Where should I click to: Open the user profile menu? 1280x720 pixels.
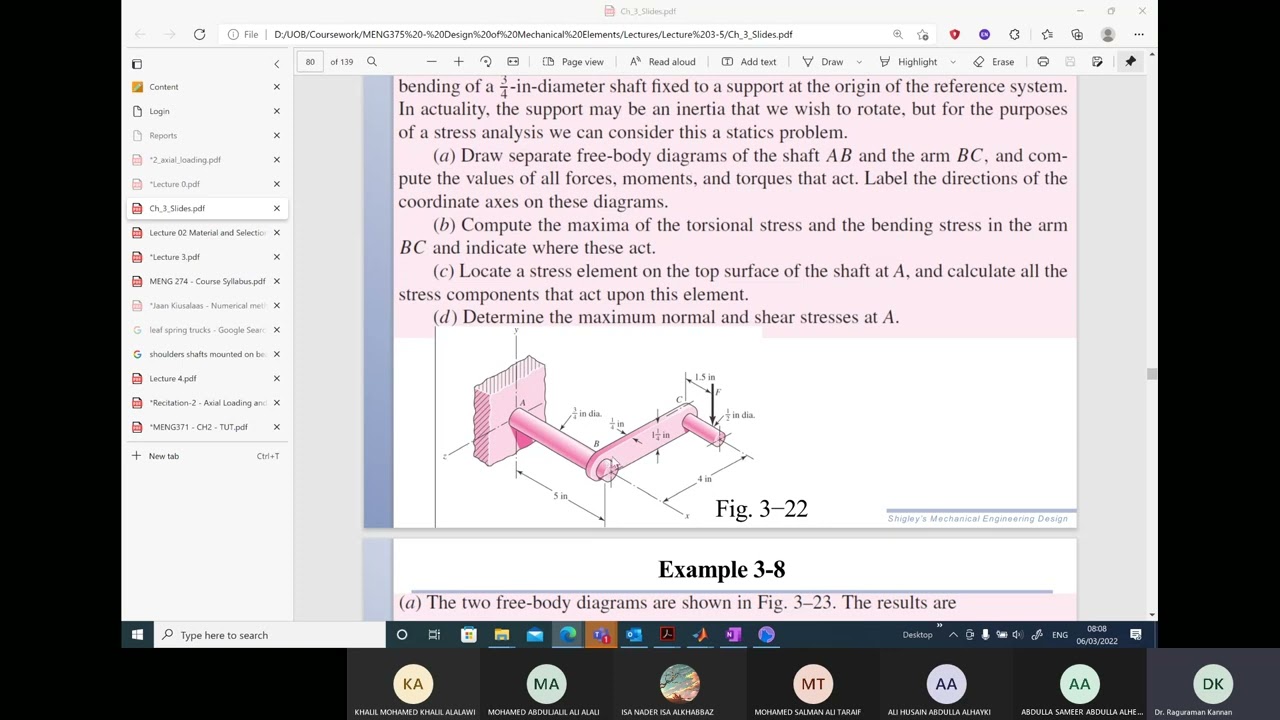click(1108, 34)
